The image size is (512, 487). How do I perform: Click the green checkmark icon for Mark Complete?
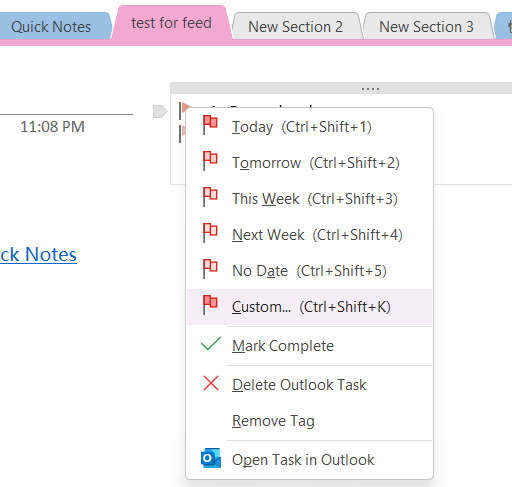(211, 344)
